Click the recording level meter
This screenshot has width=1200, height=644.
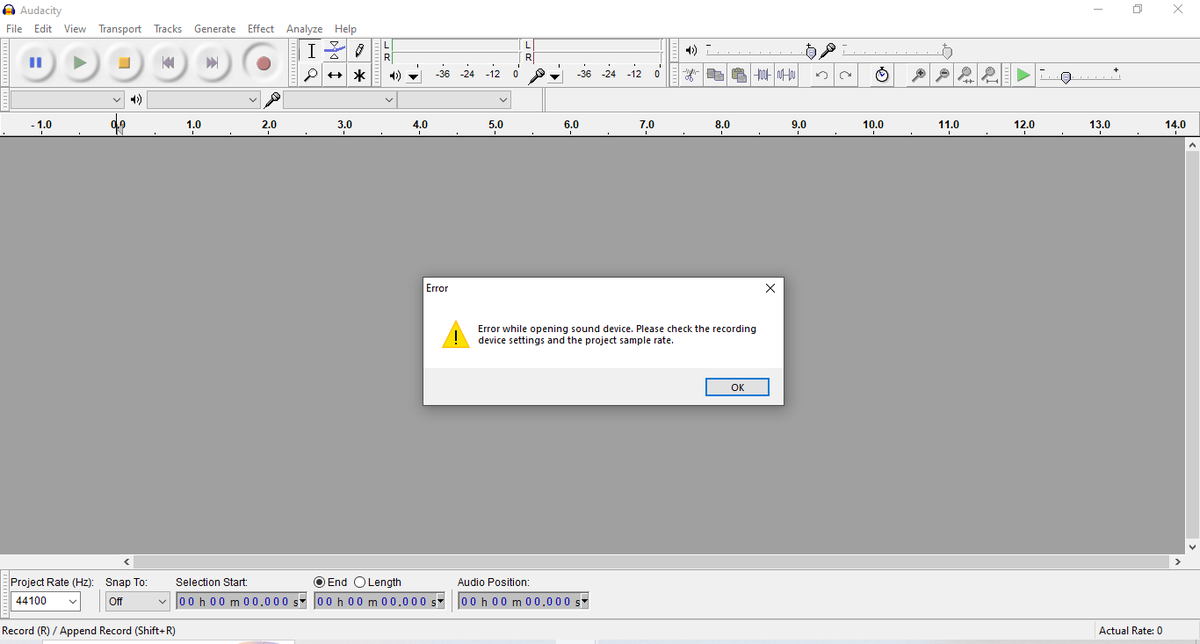point(599,51)
